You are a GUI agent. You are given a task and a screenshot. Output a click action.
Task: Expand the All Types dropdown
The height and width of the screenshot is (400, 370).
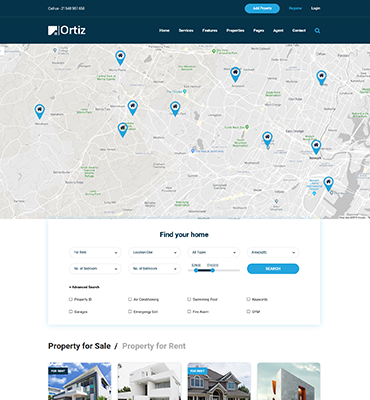tap(214, 252)
